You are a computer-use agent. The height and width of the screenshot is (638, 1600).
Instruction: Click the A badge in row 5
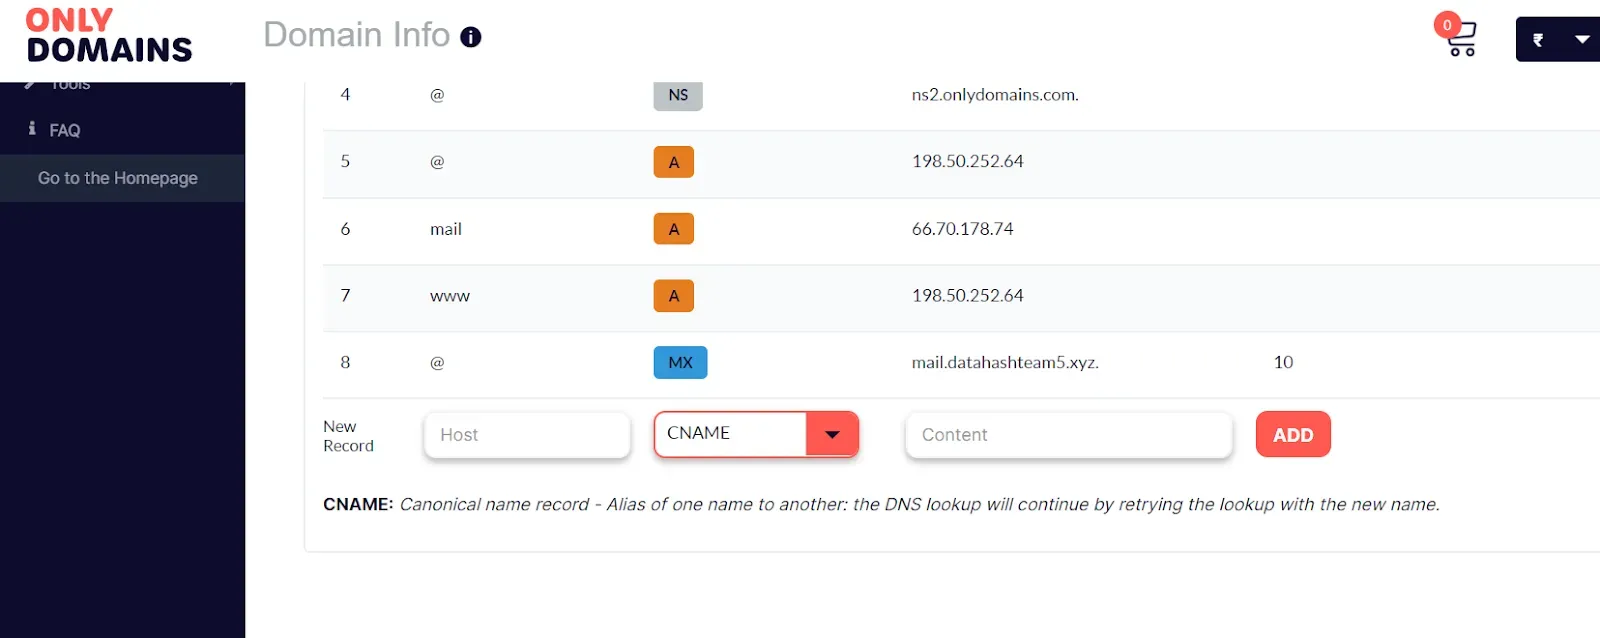674,162
